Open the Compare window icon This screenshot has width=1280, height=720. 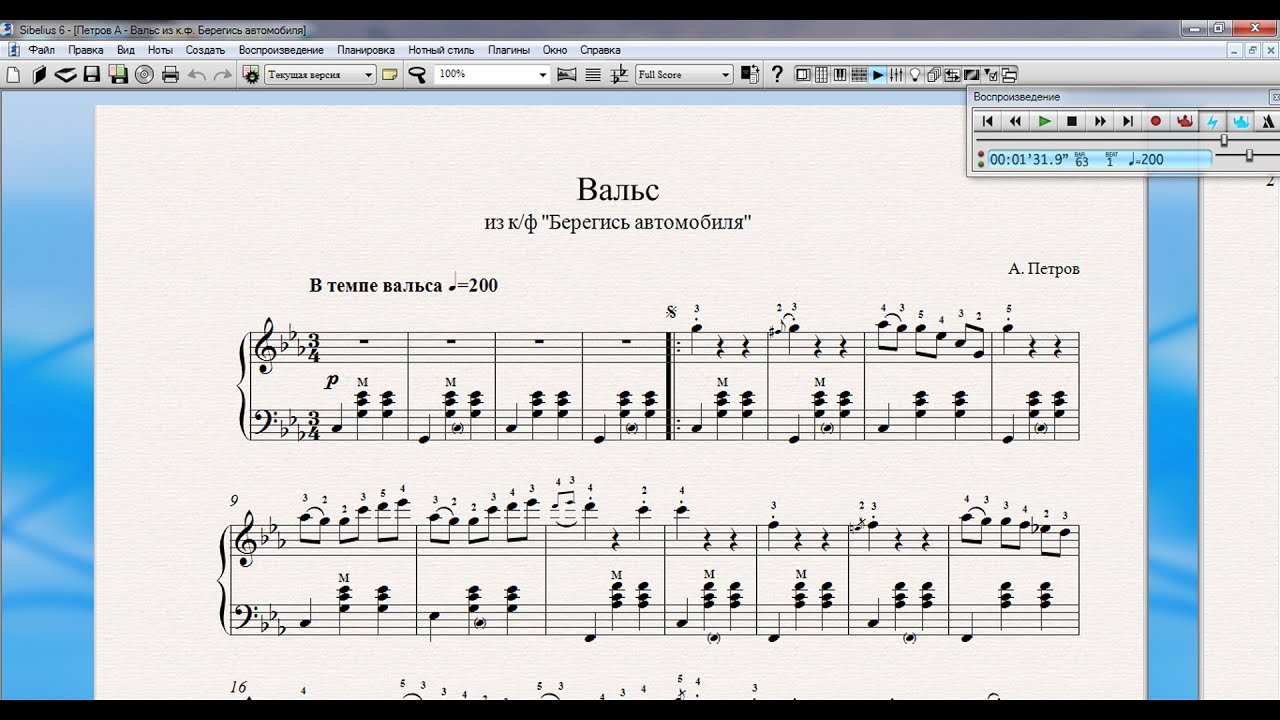952,74
